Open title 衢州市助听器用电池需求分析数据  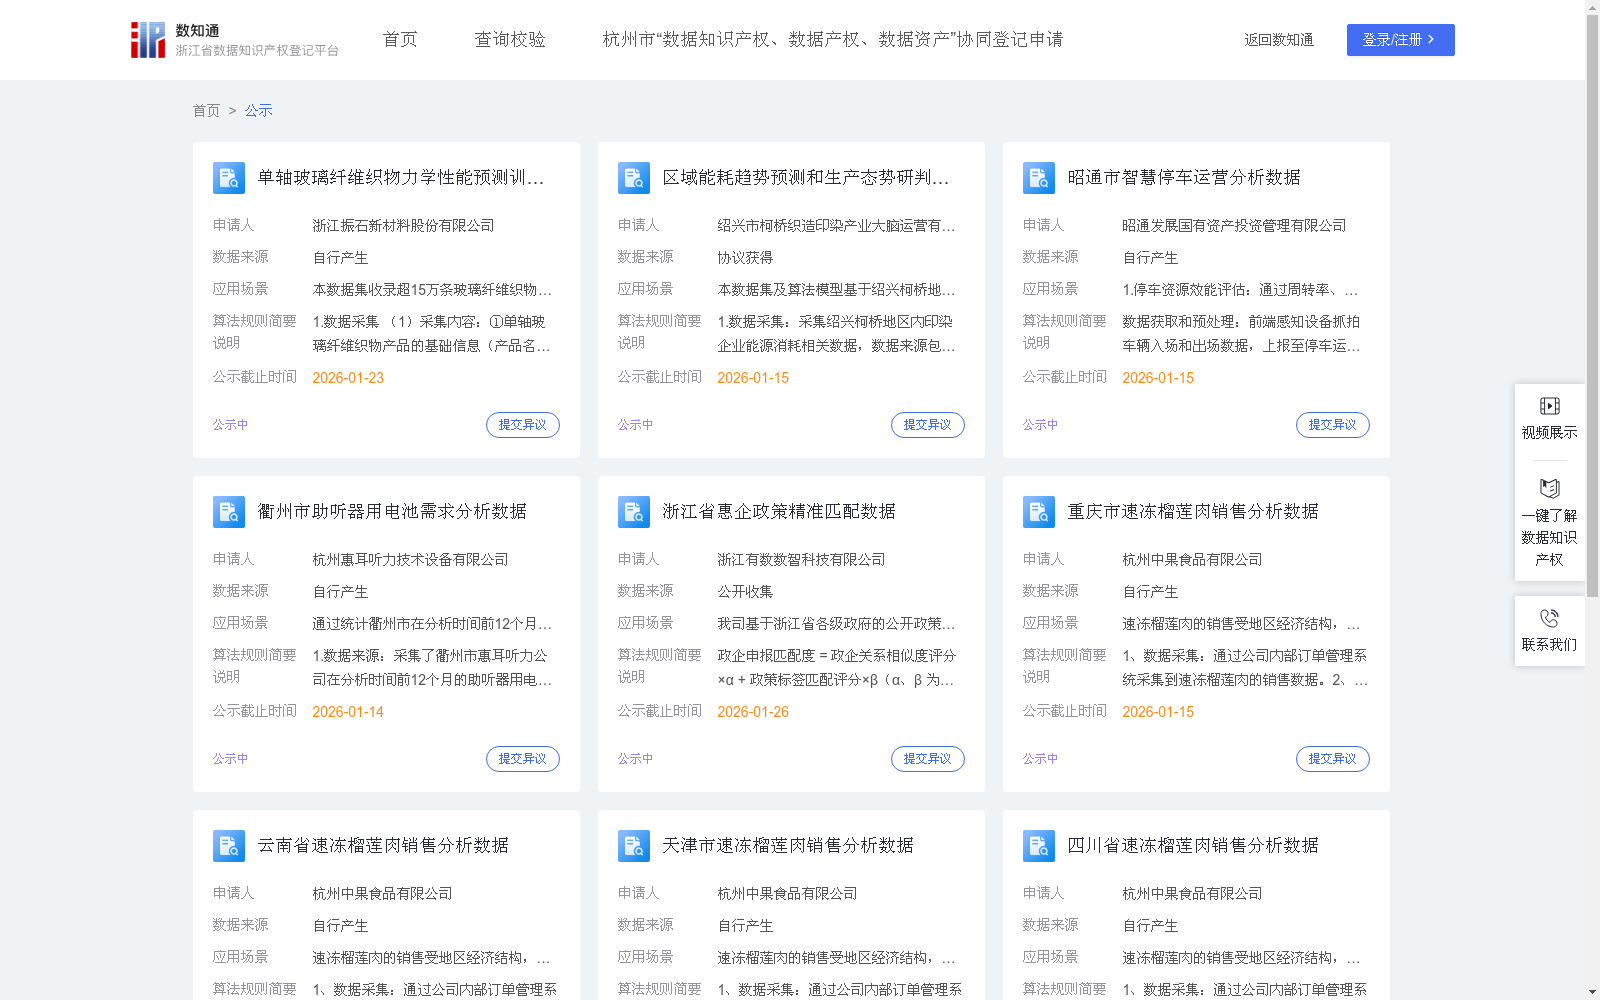click(x=392, y=511)
